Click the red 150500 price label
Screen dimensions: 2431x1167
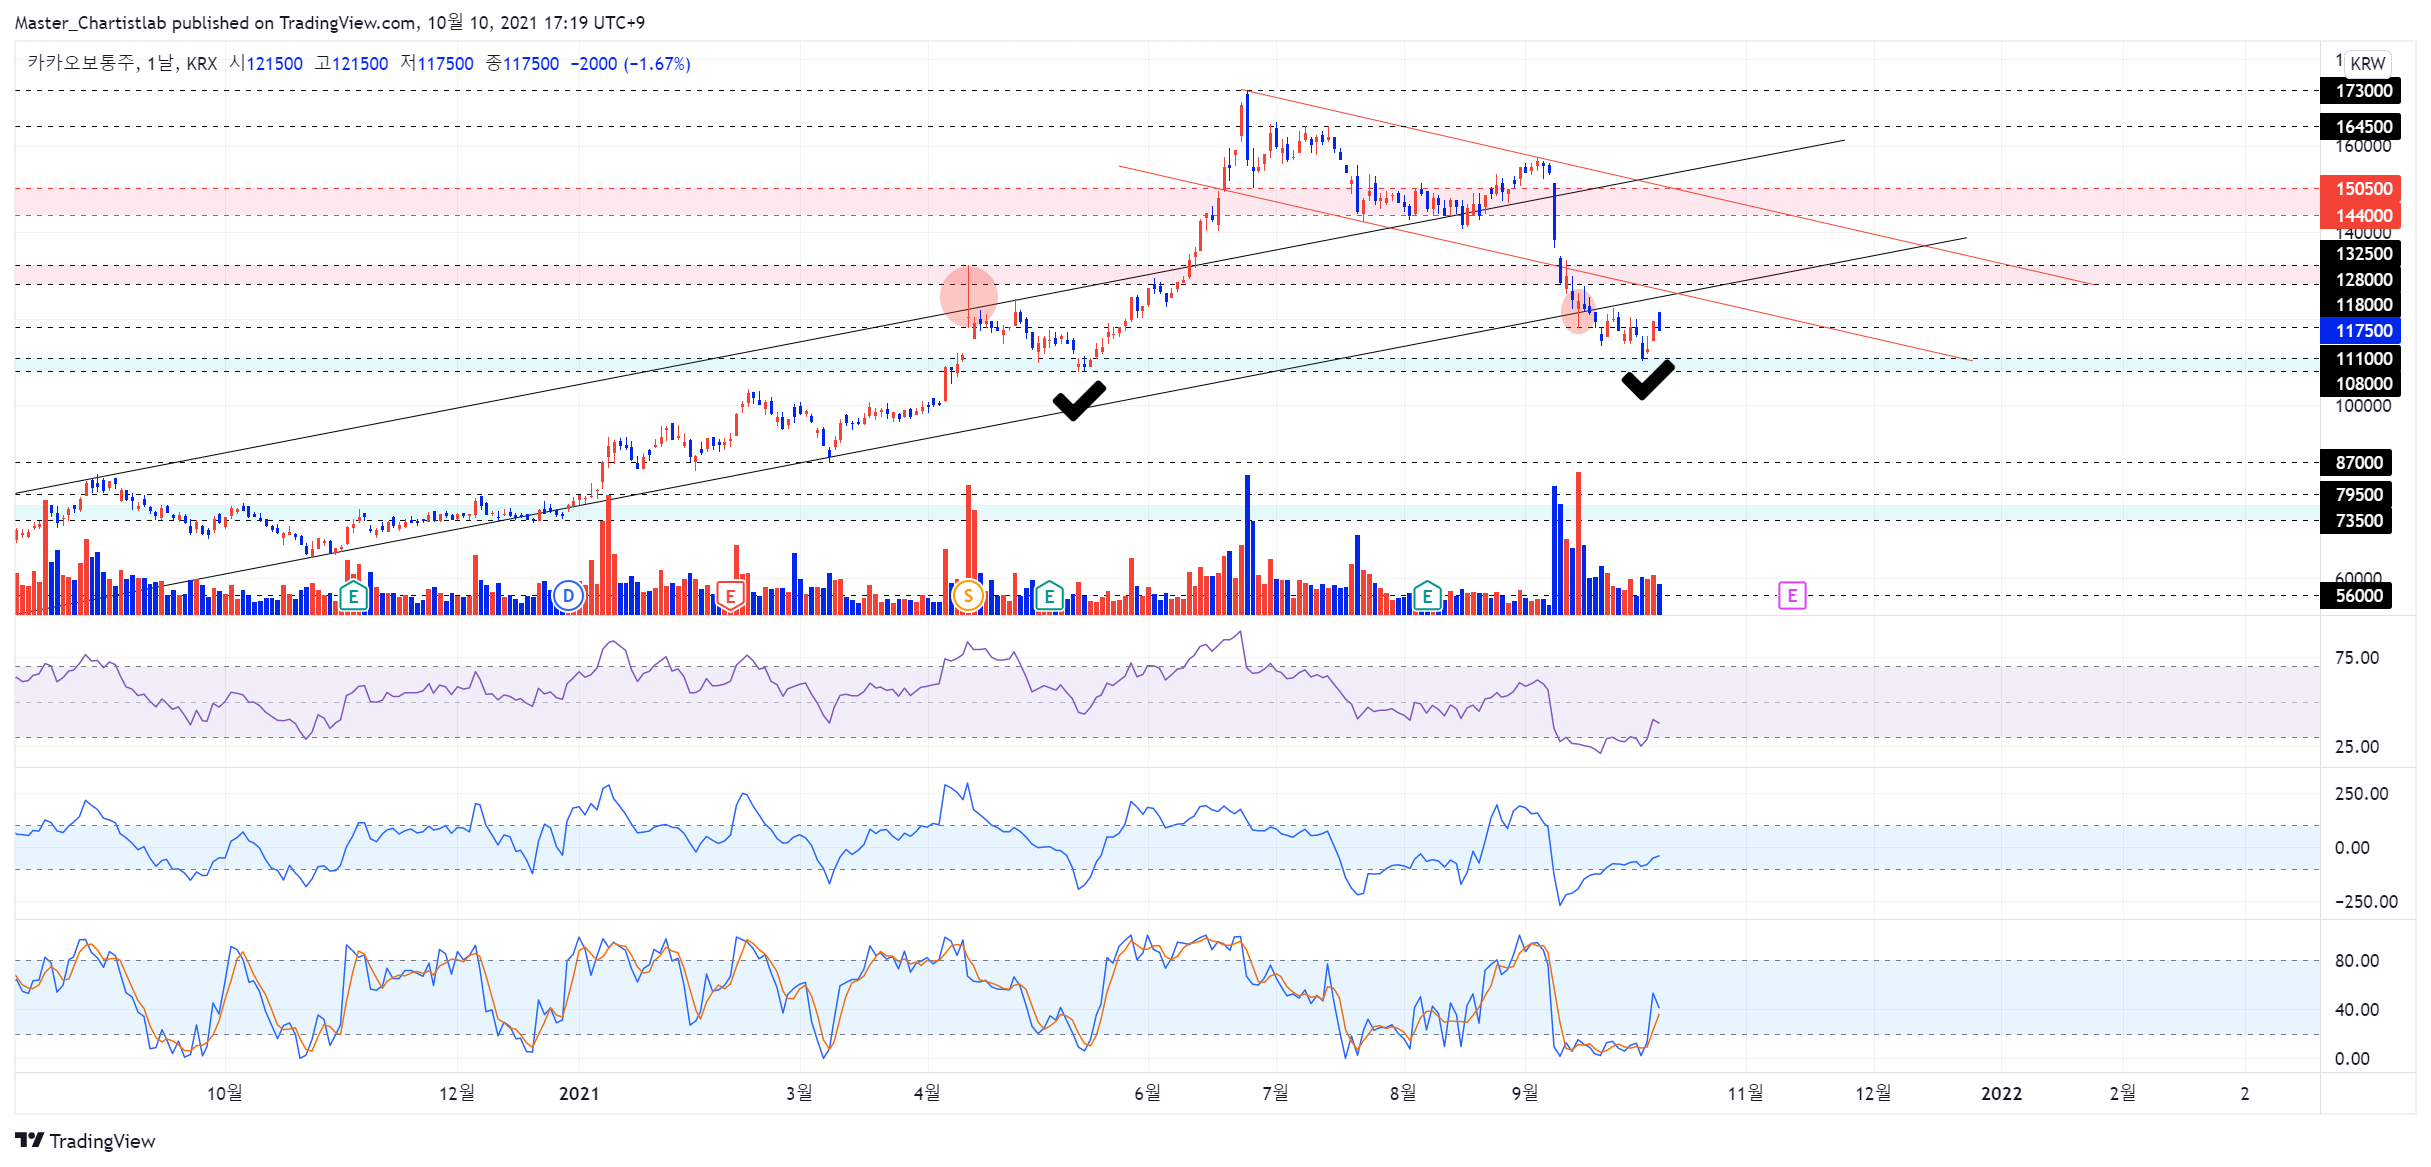2360,188
